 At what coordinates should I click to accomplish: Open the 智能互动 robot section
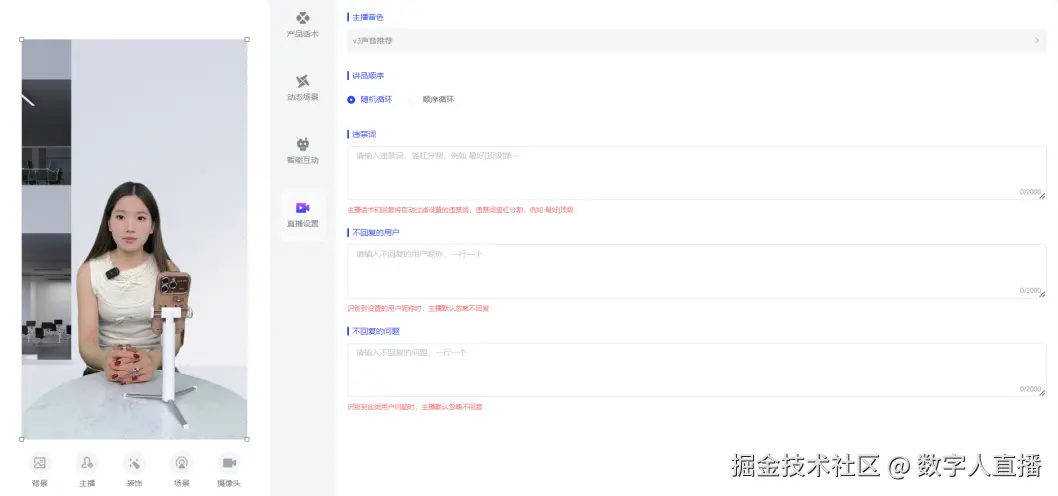(302, 151)
